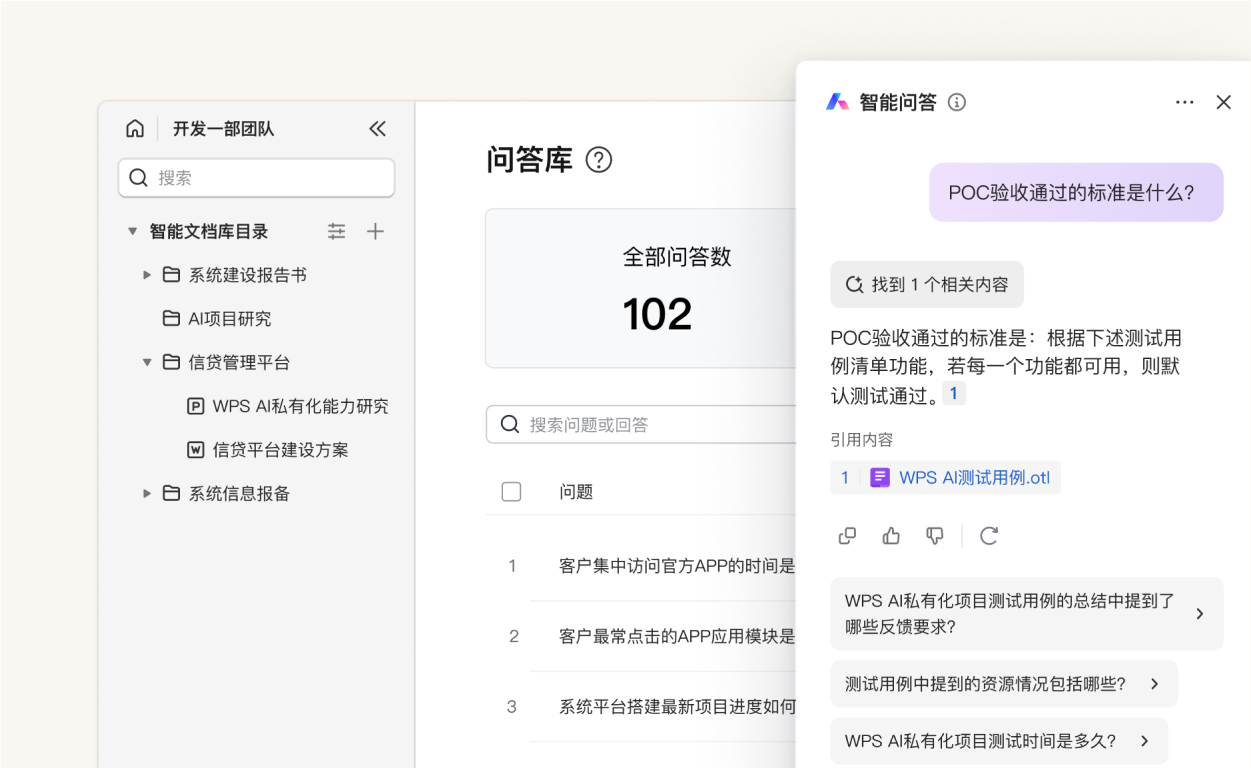Like the answer with thumbs-up icon
The width and height of the screenshot is (1251, 768).
(891, 536)
